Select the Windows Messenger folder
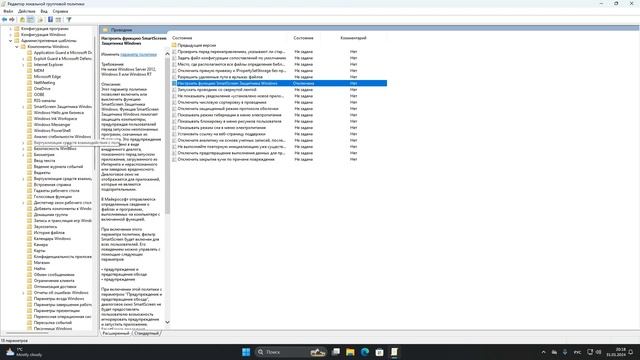 pyautogui.click(x=52, y=124)
